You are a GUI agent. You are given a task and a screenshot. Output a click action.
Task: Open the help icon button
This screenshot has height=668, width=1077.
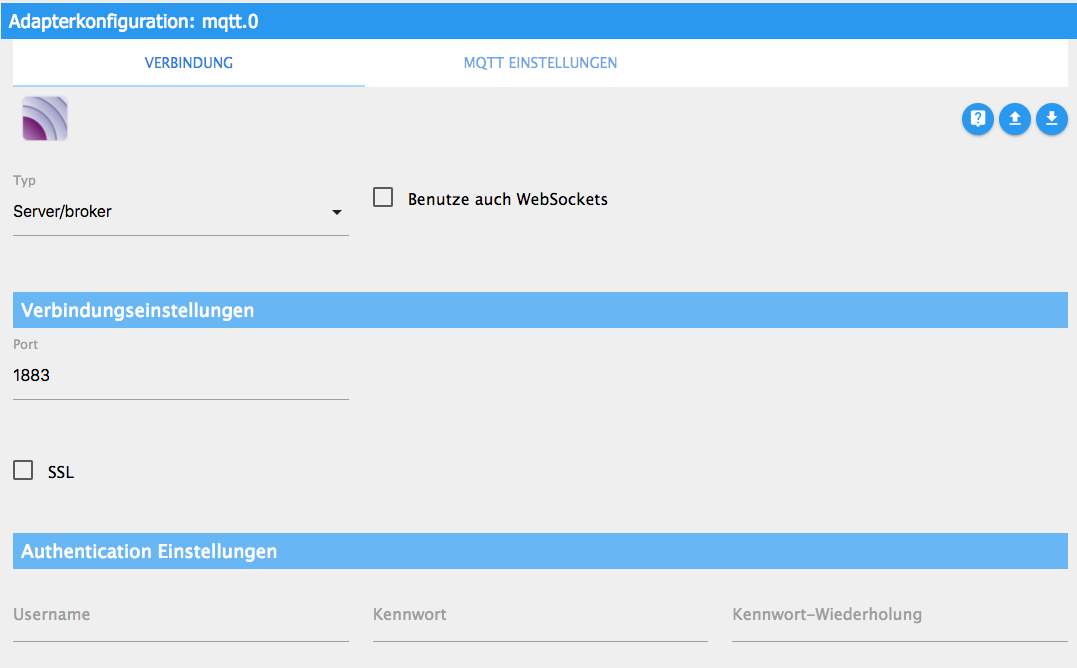[977, 119]
